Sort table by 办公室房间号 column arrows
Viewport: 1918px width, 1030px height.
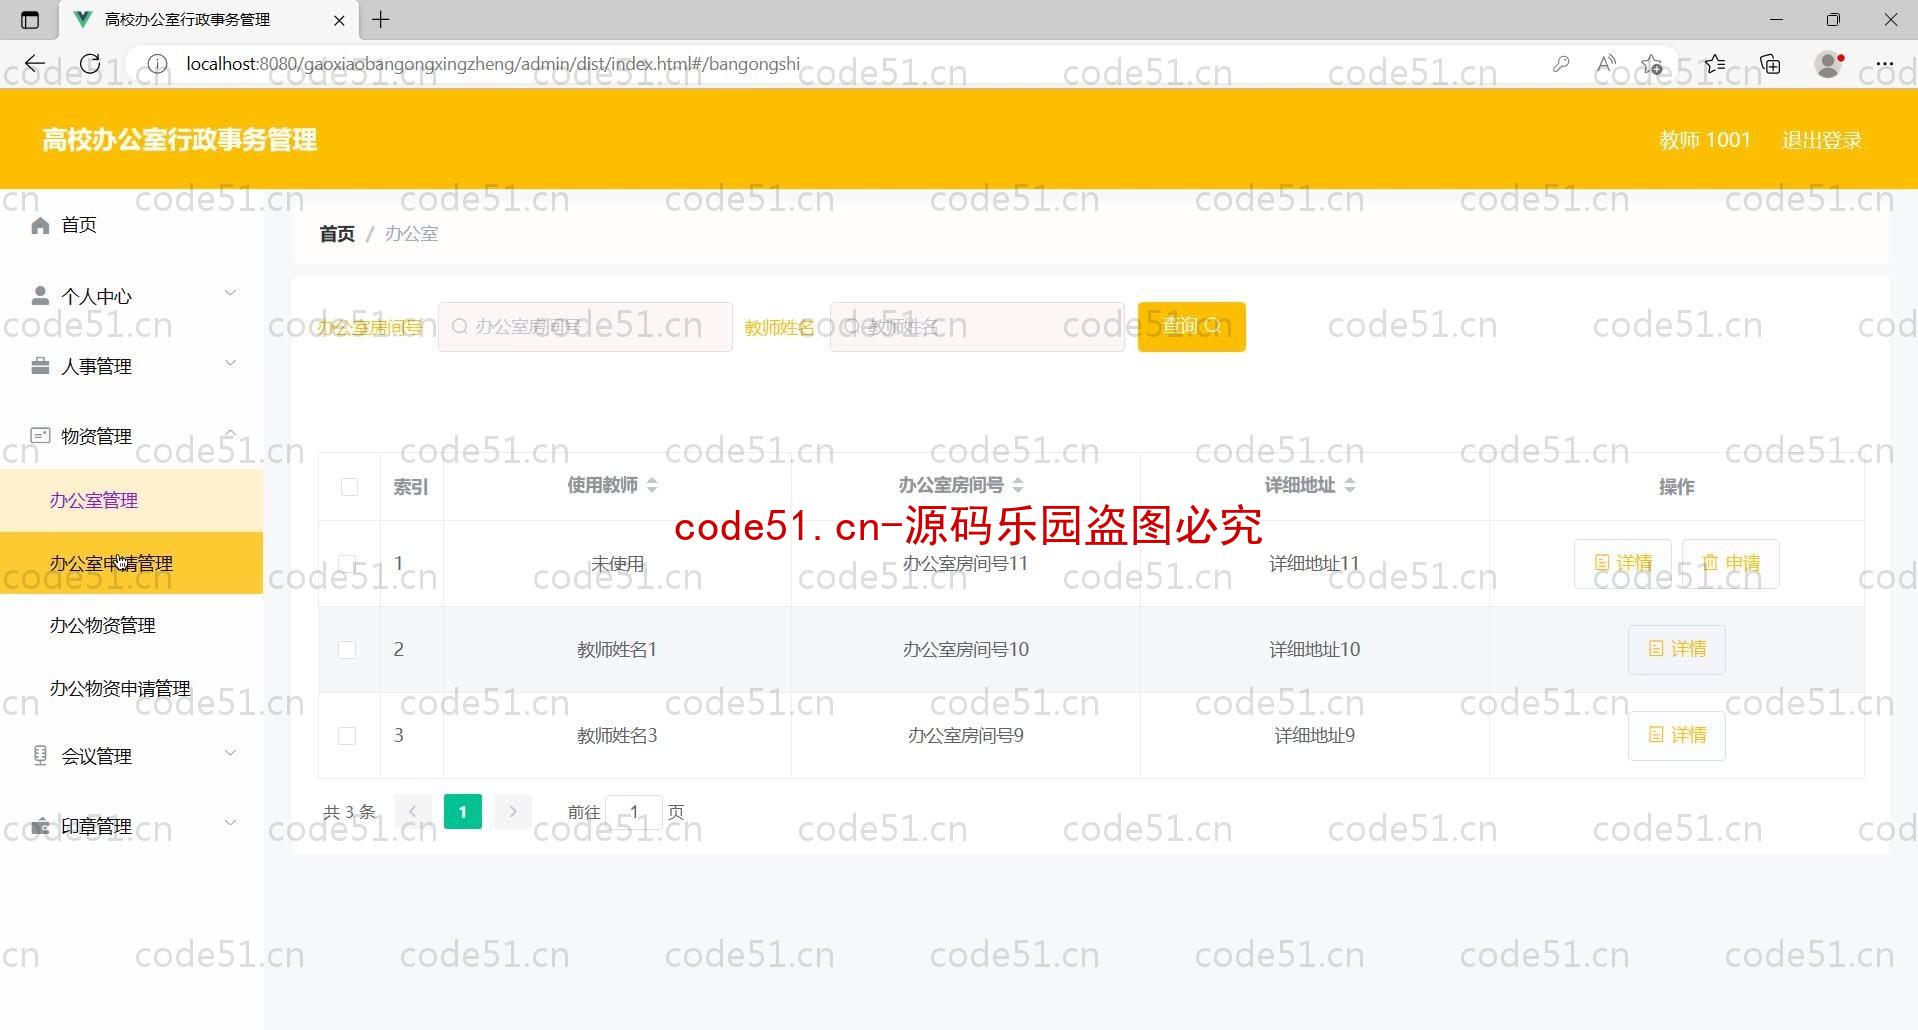coord(1018,485)
